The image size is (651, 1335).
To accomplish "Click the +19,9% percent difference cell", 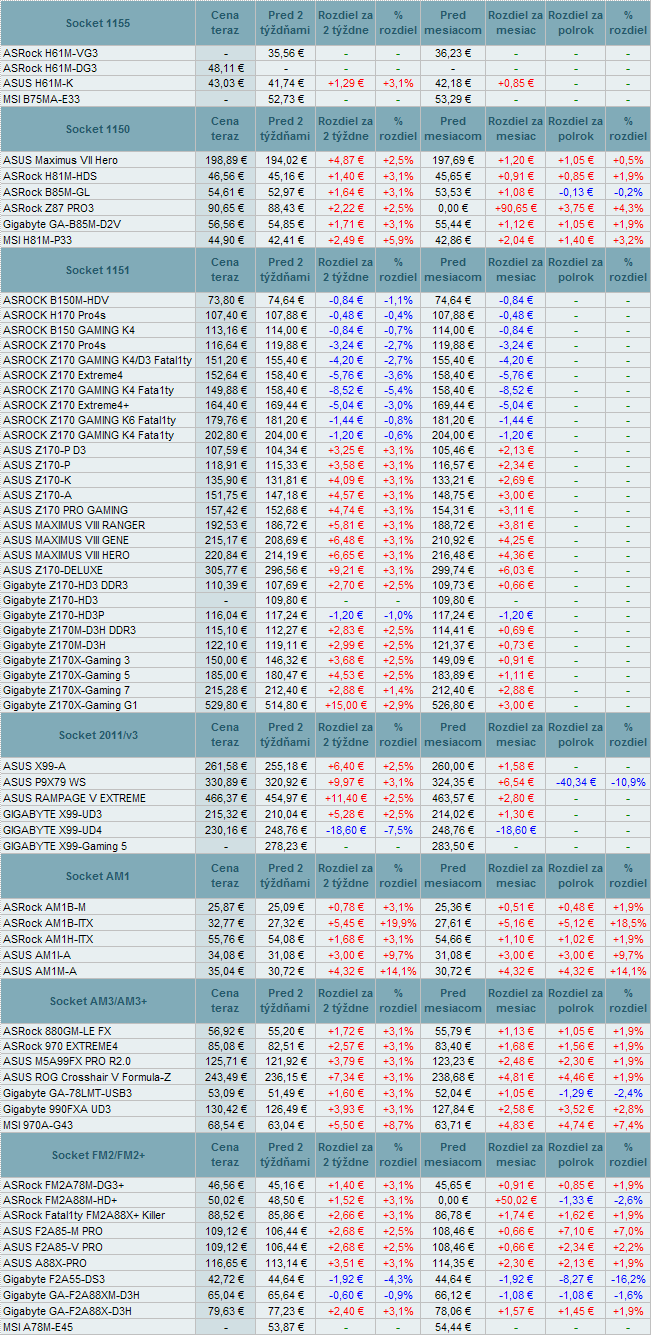I will (x=398, y=922).
